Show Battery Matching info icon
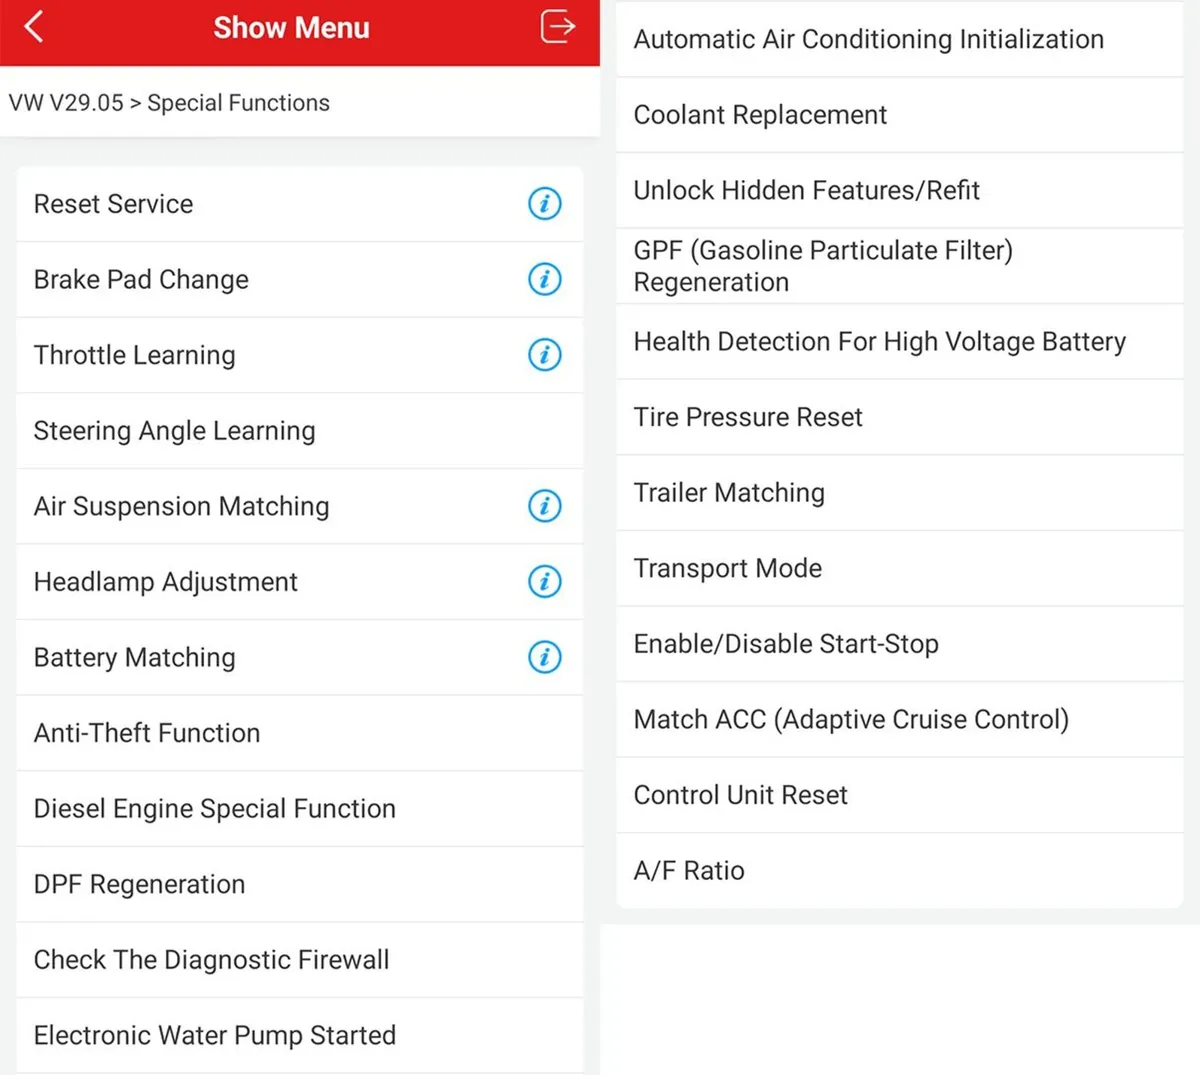Screen dimensions: 1200x1075 (x=544, y=657)
